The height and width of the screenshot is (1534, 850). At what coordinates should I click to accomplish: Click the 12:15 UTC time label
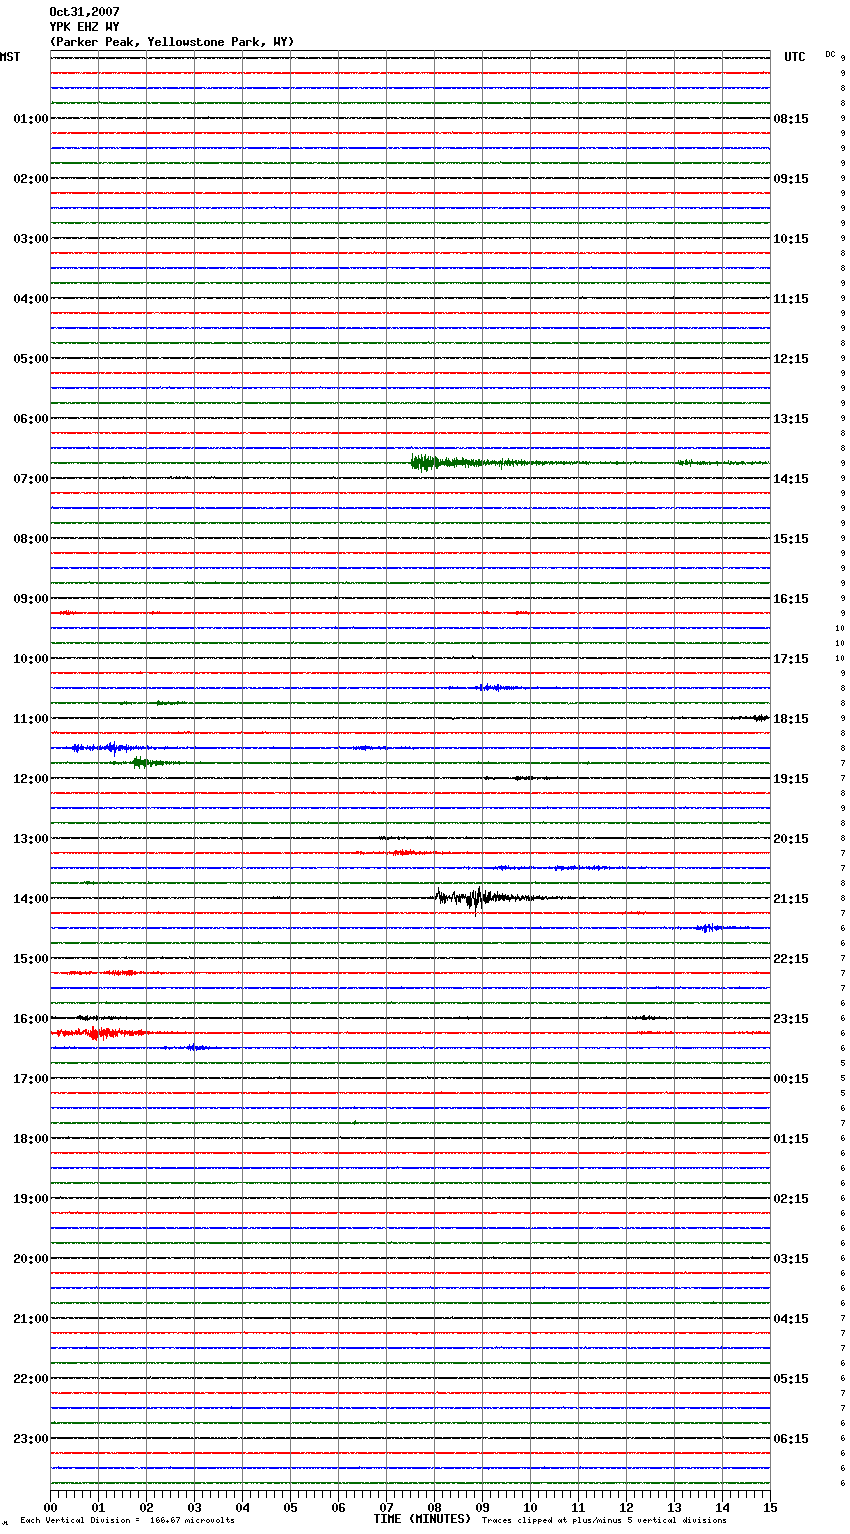coord(791,358)
